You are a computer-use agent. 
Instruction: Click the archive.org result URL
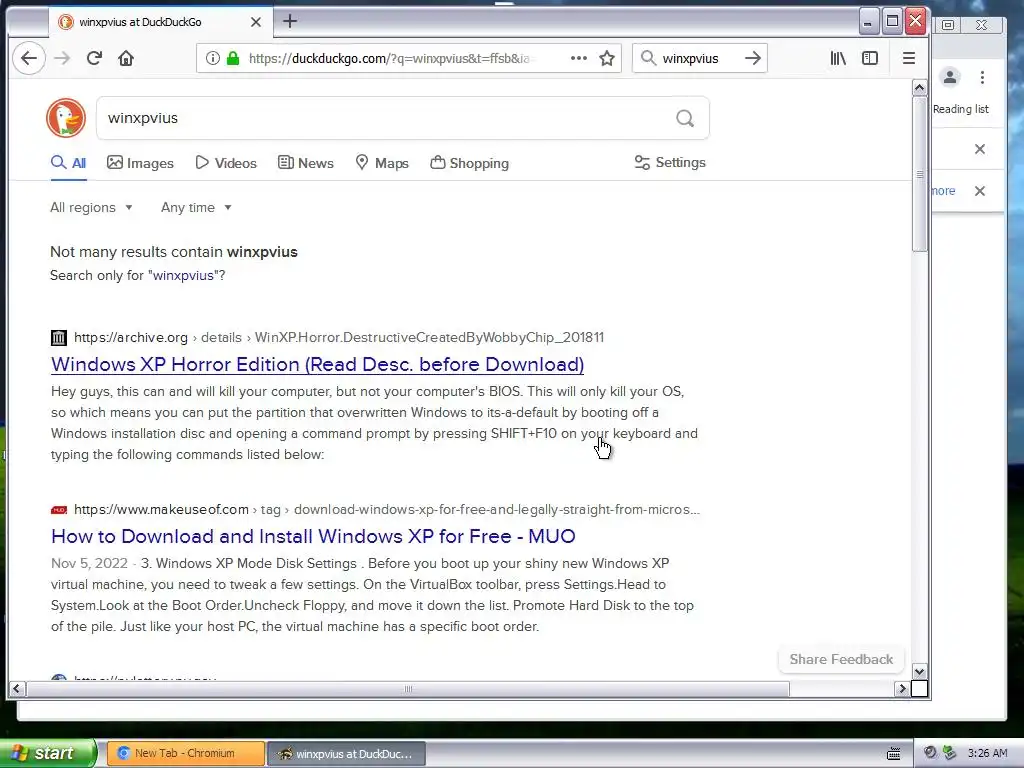click(338, 338)
